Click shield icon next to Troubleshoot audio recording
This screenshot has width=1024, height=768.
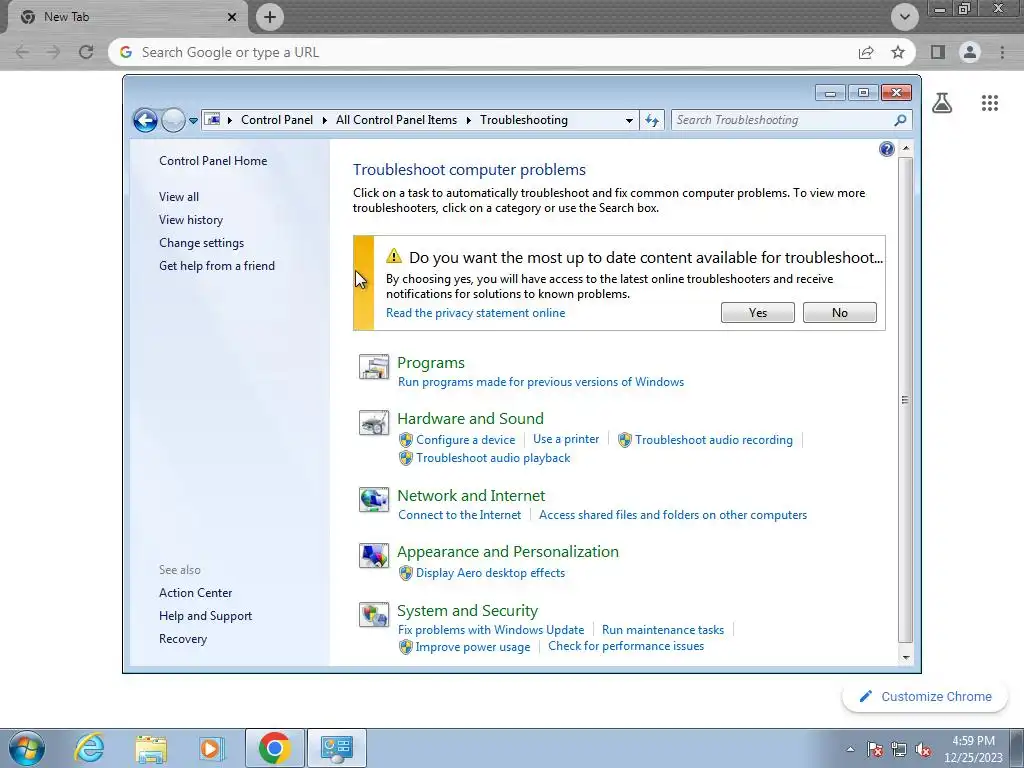coord(625,440)
